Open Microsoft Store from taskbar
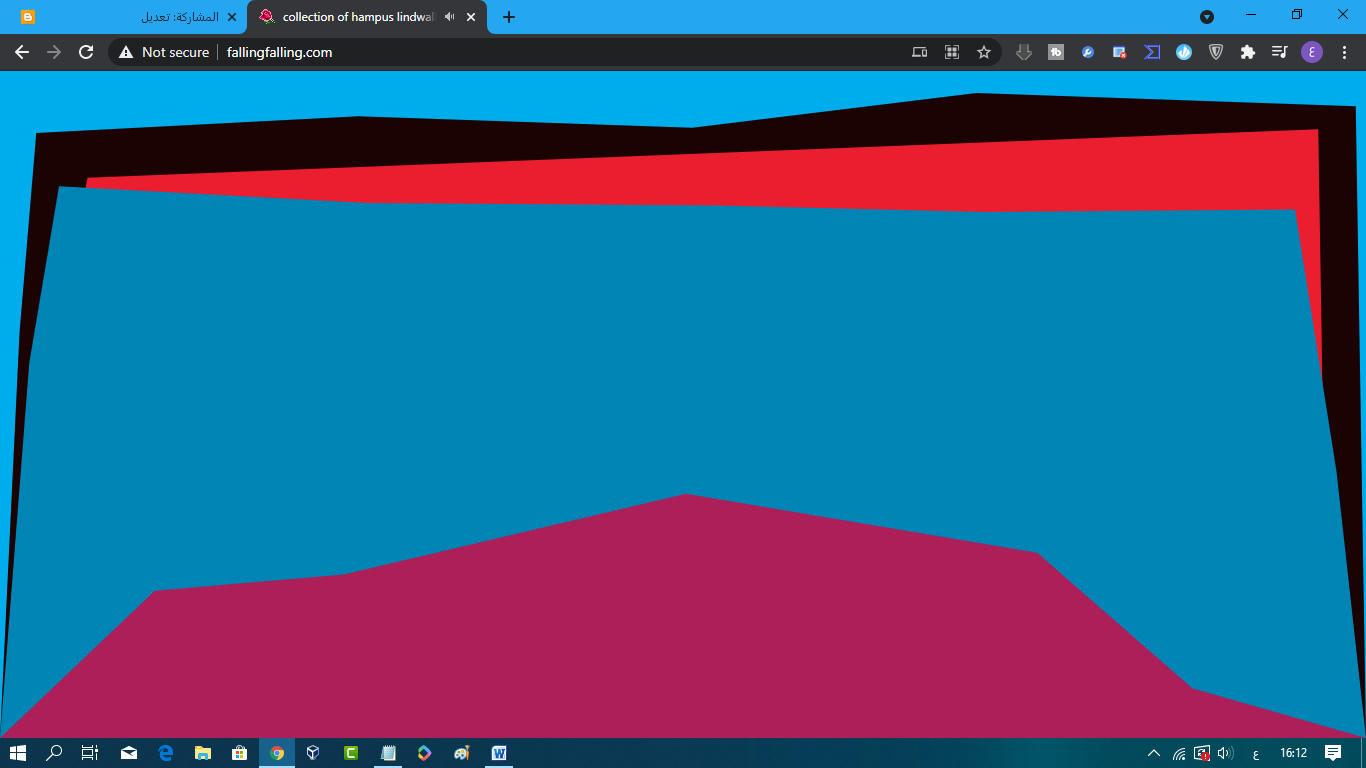 click(x=240, y=753)
